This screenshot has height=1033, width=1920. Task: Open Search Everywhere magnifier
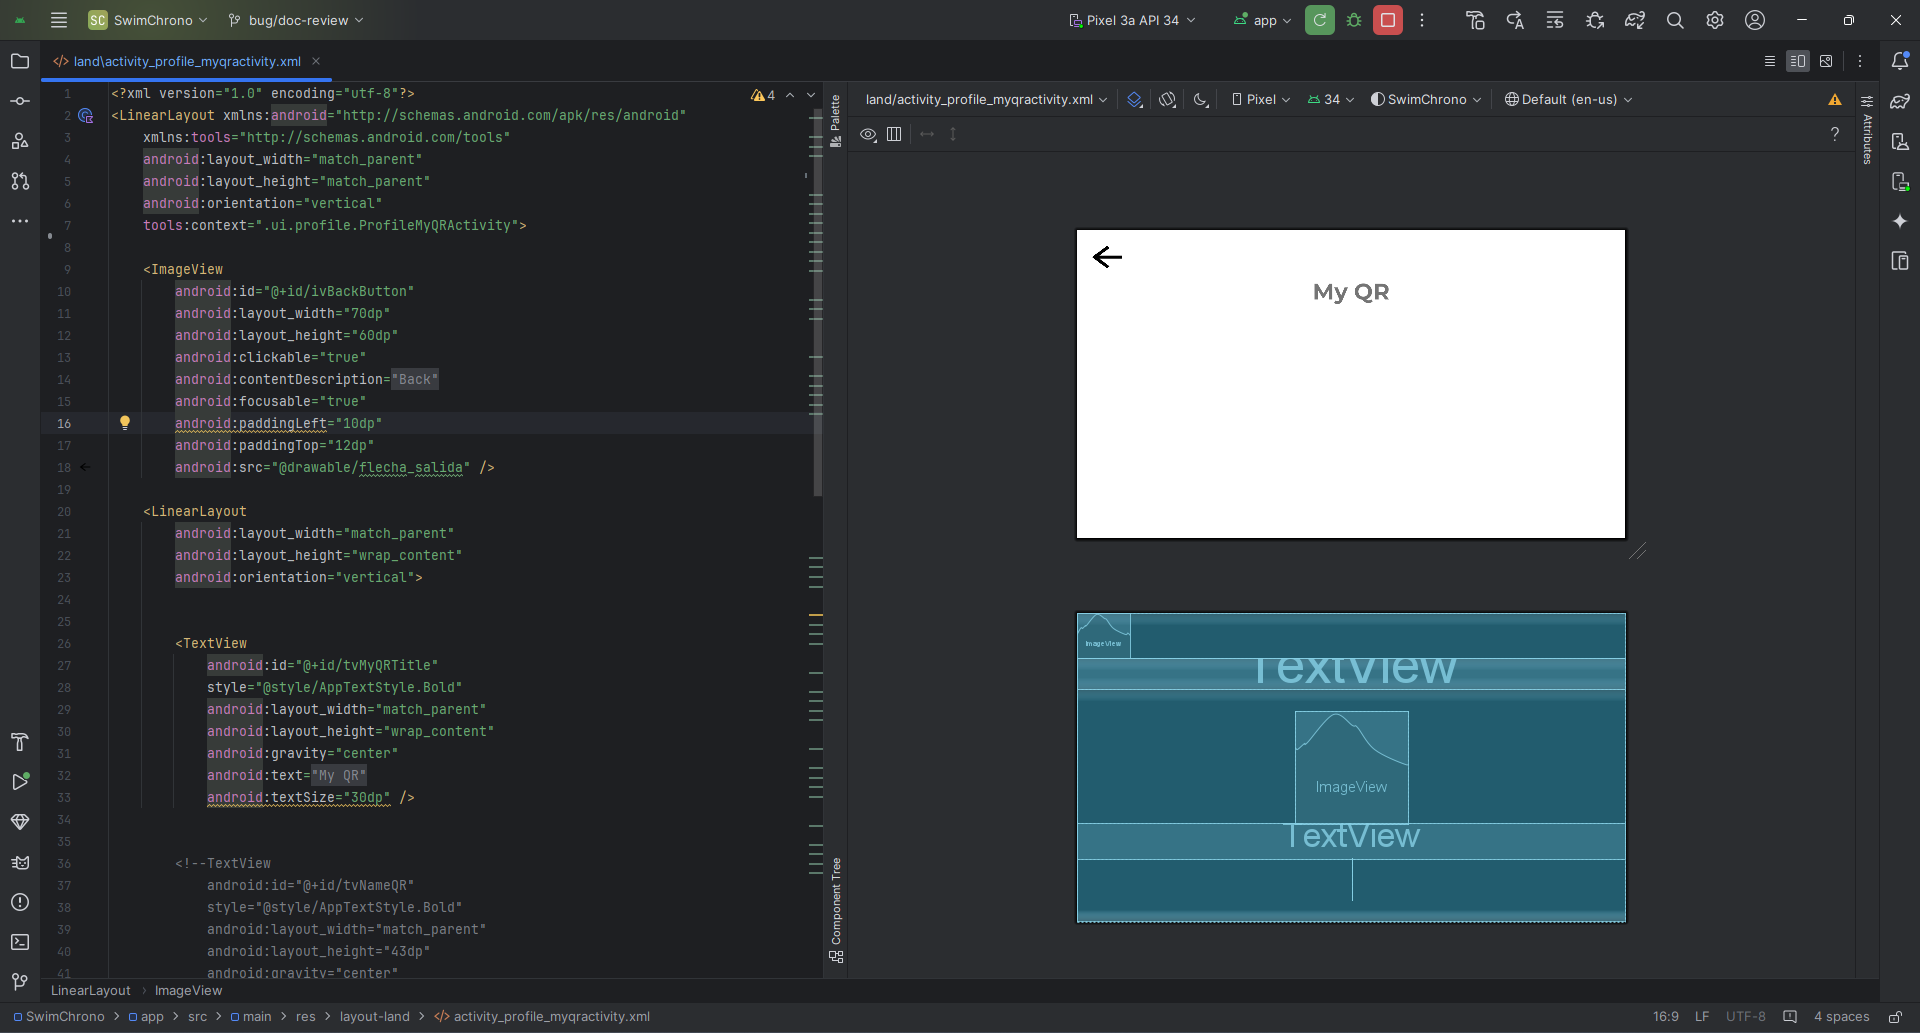tap(1675, 20)
